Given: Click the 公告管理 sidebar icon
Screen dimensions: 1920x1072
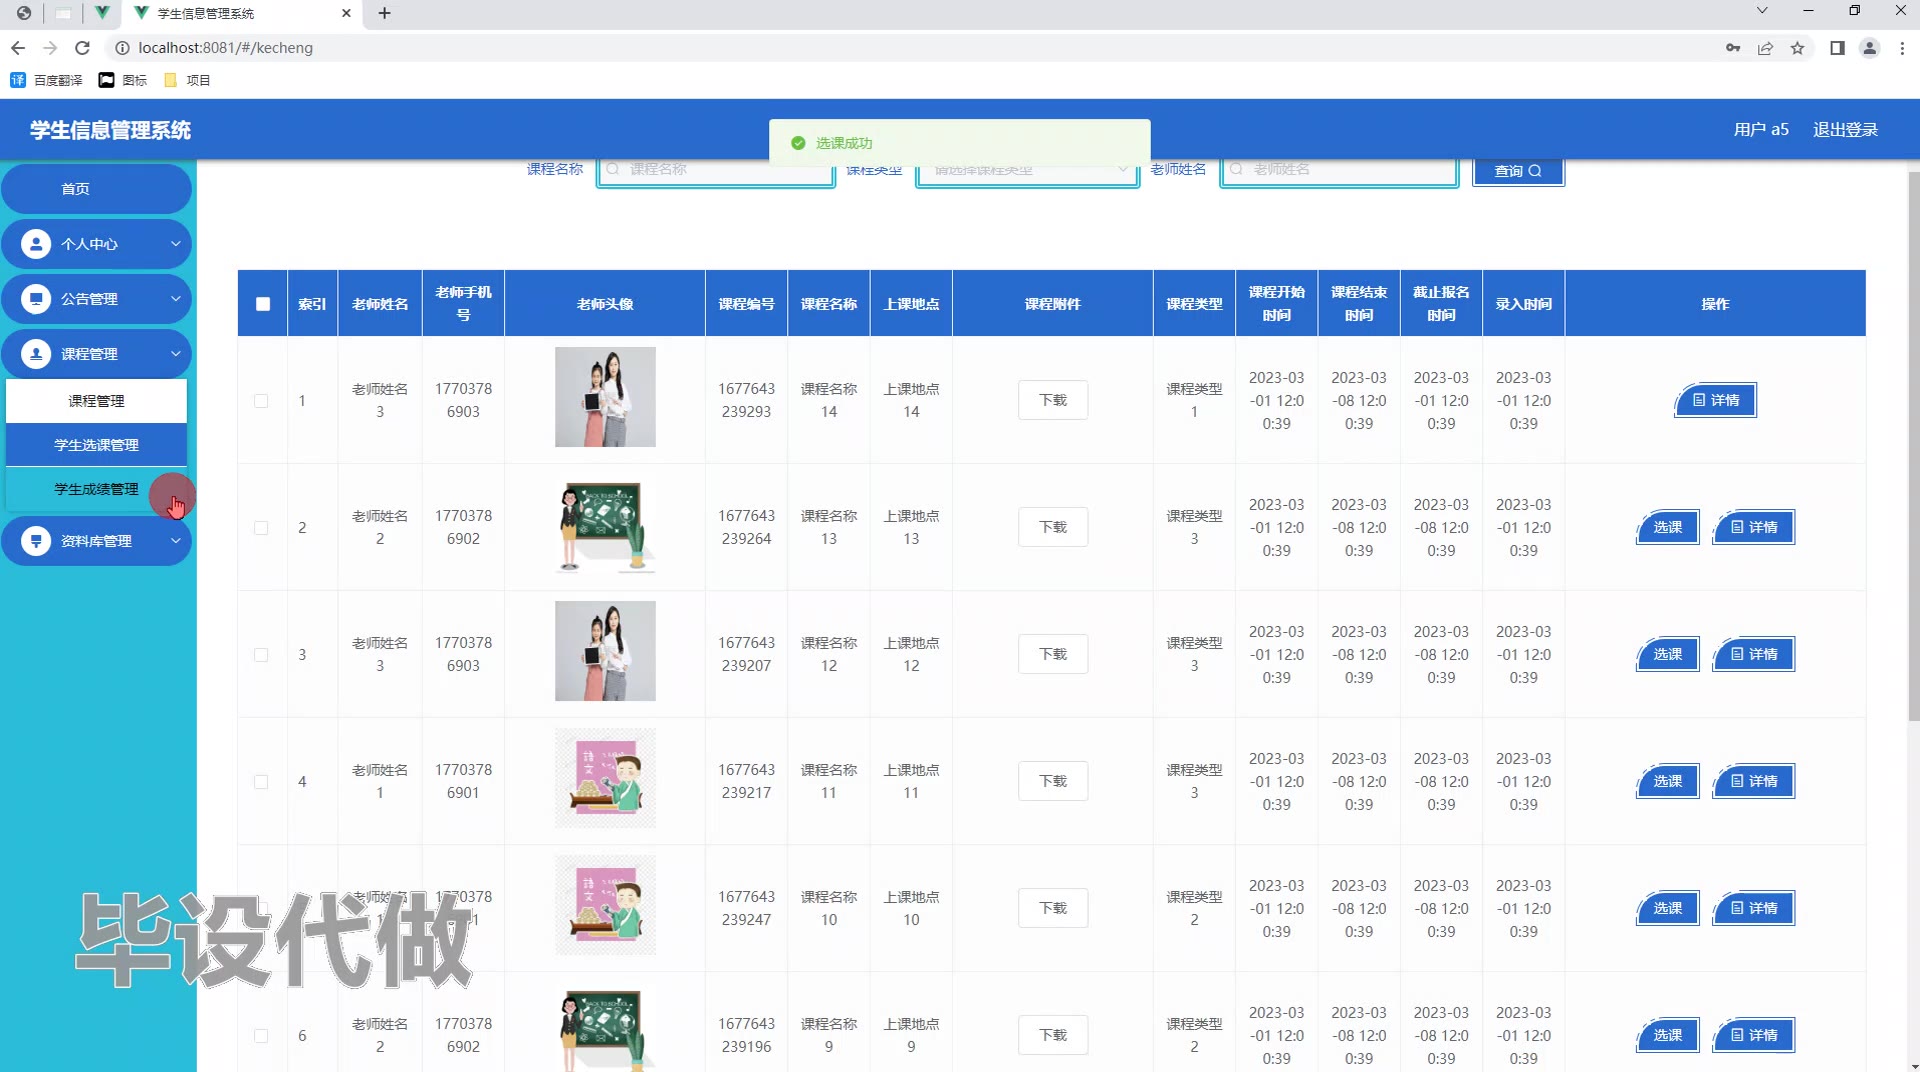Looking at the screenshot, I should click(x=36, y=299).
